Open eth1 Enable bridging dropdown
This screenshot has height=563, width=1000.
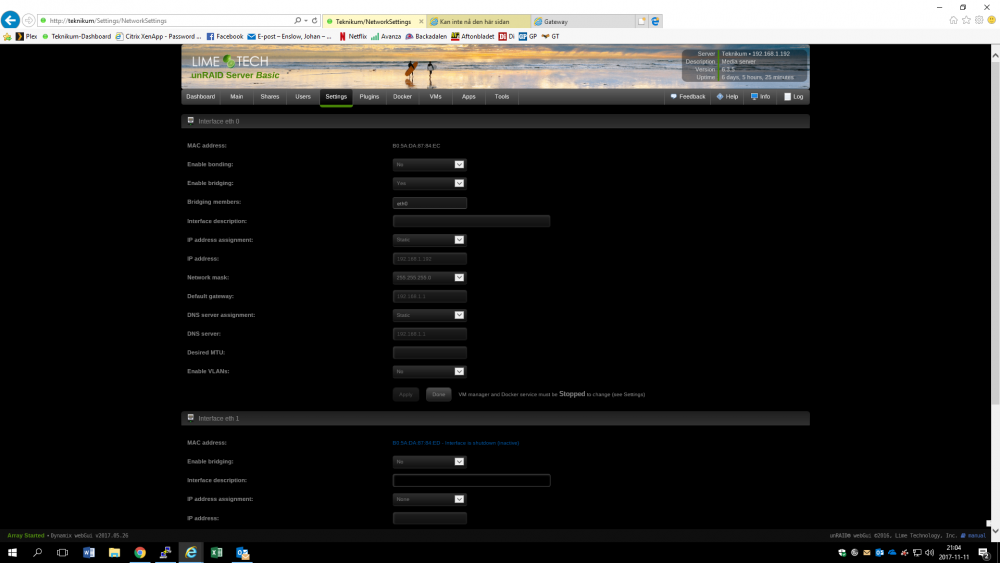click(x=429, y=462)
